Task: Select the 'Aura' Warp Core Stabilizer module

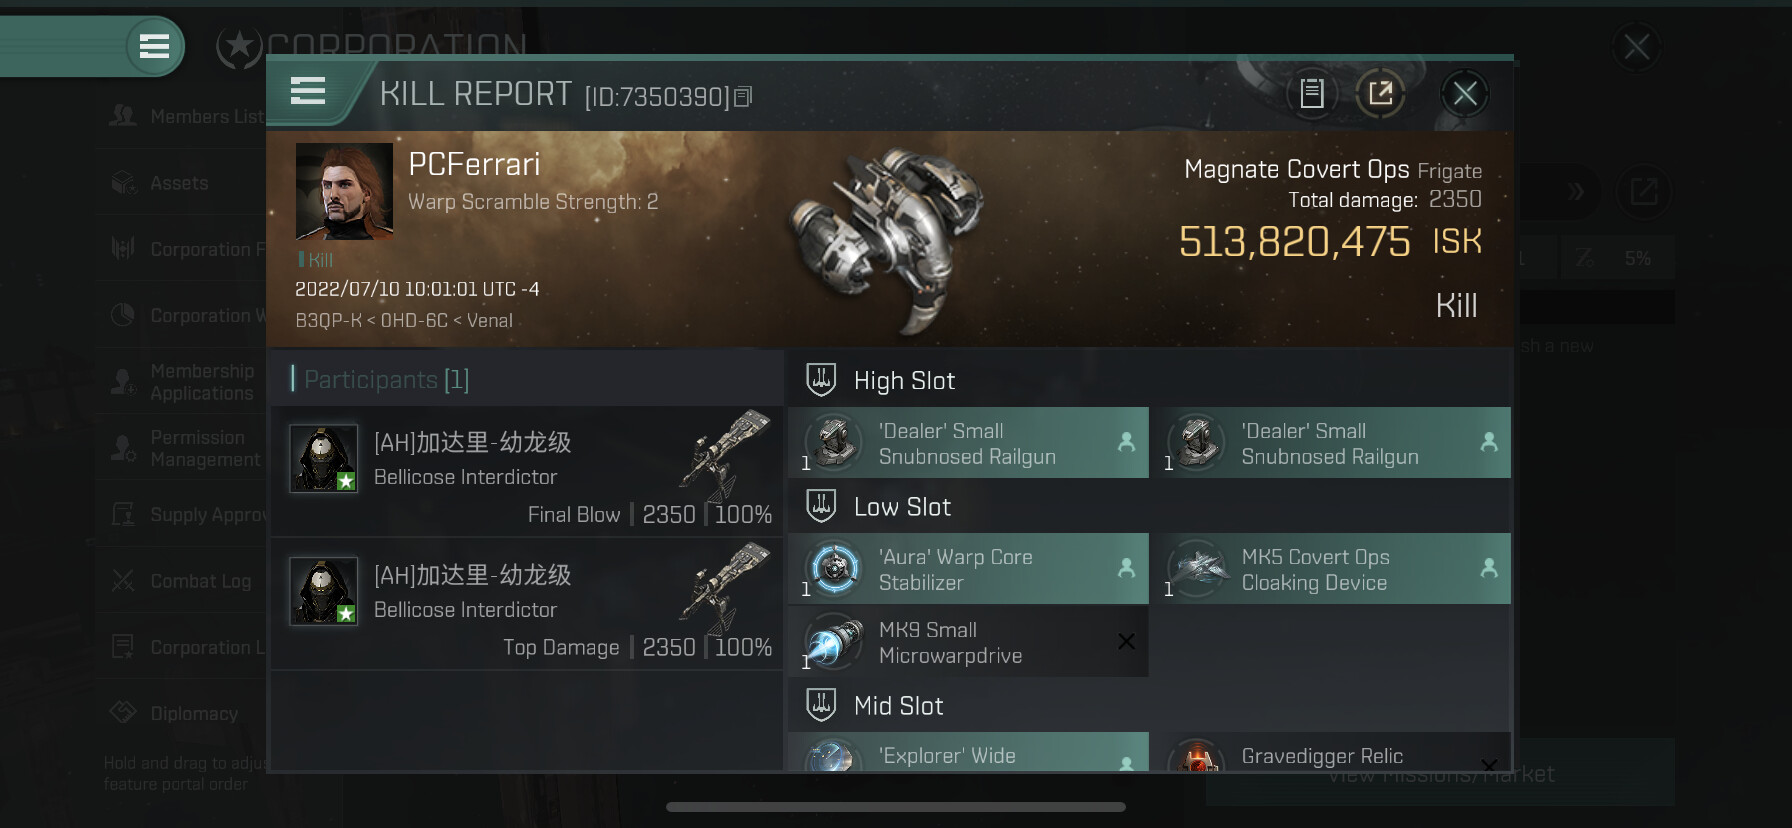Action: coord(968,569)
